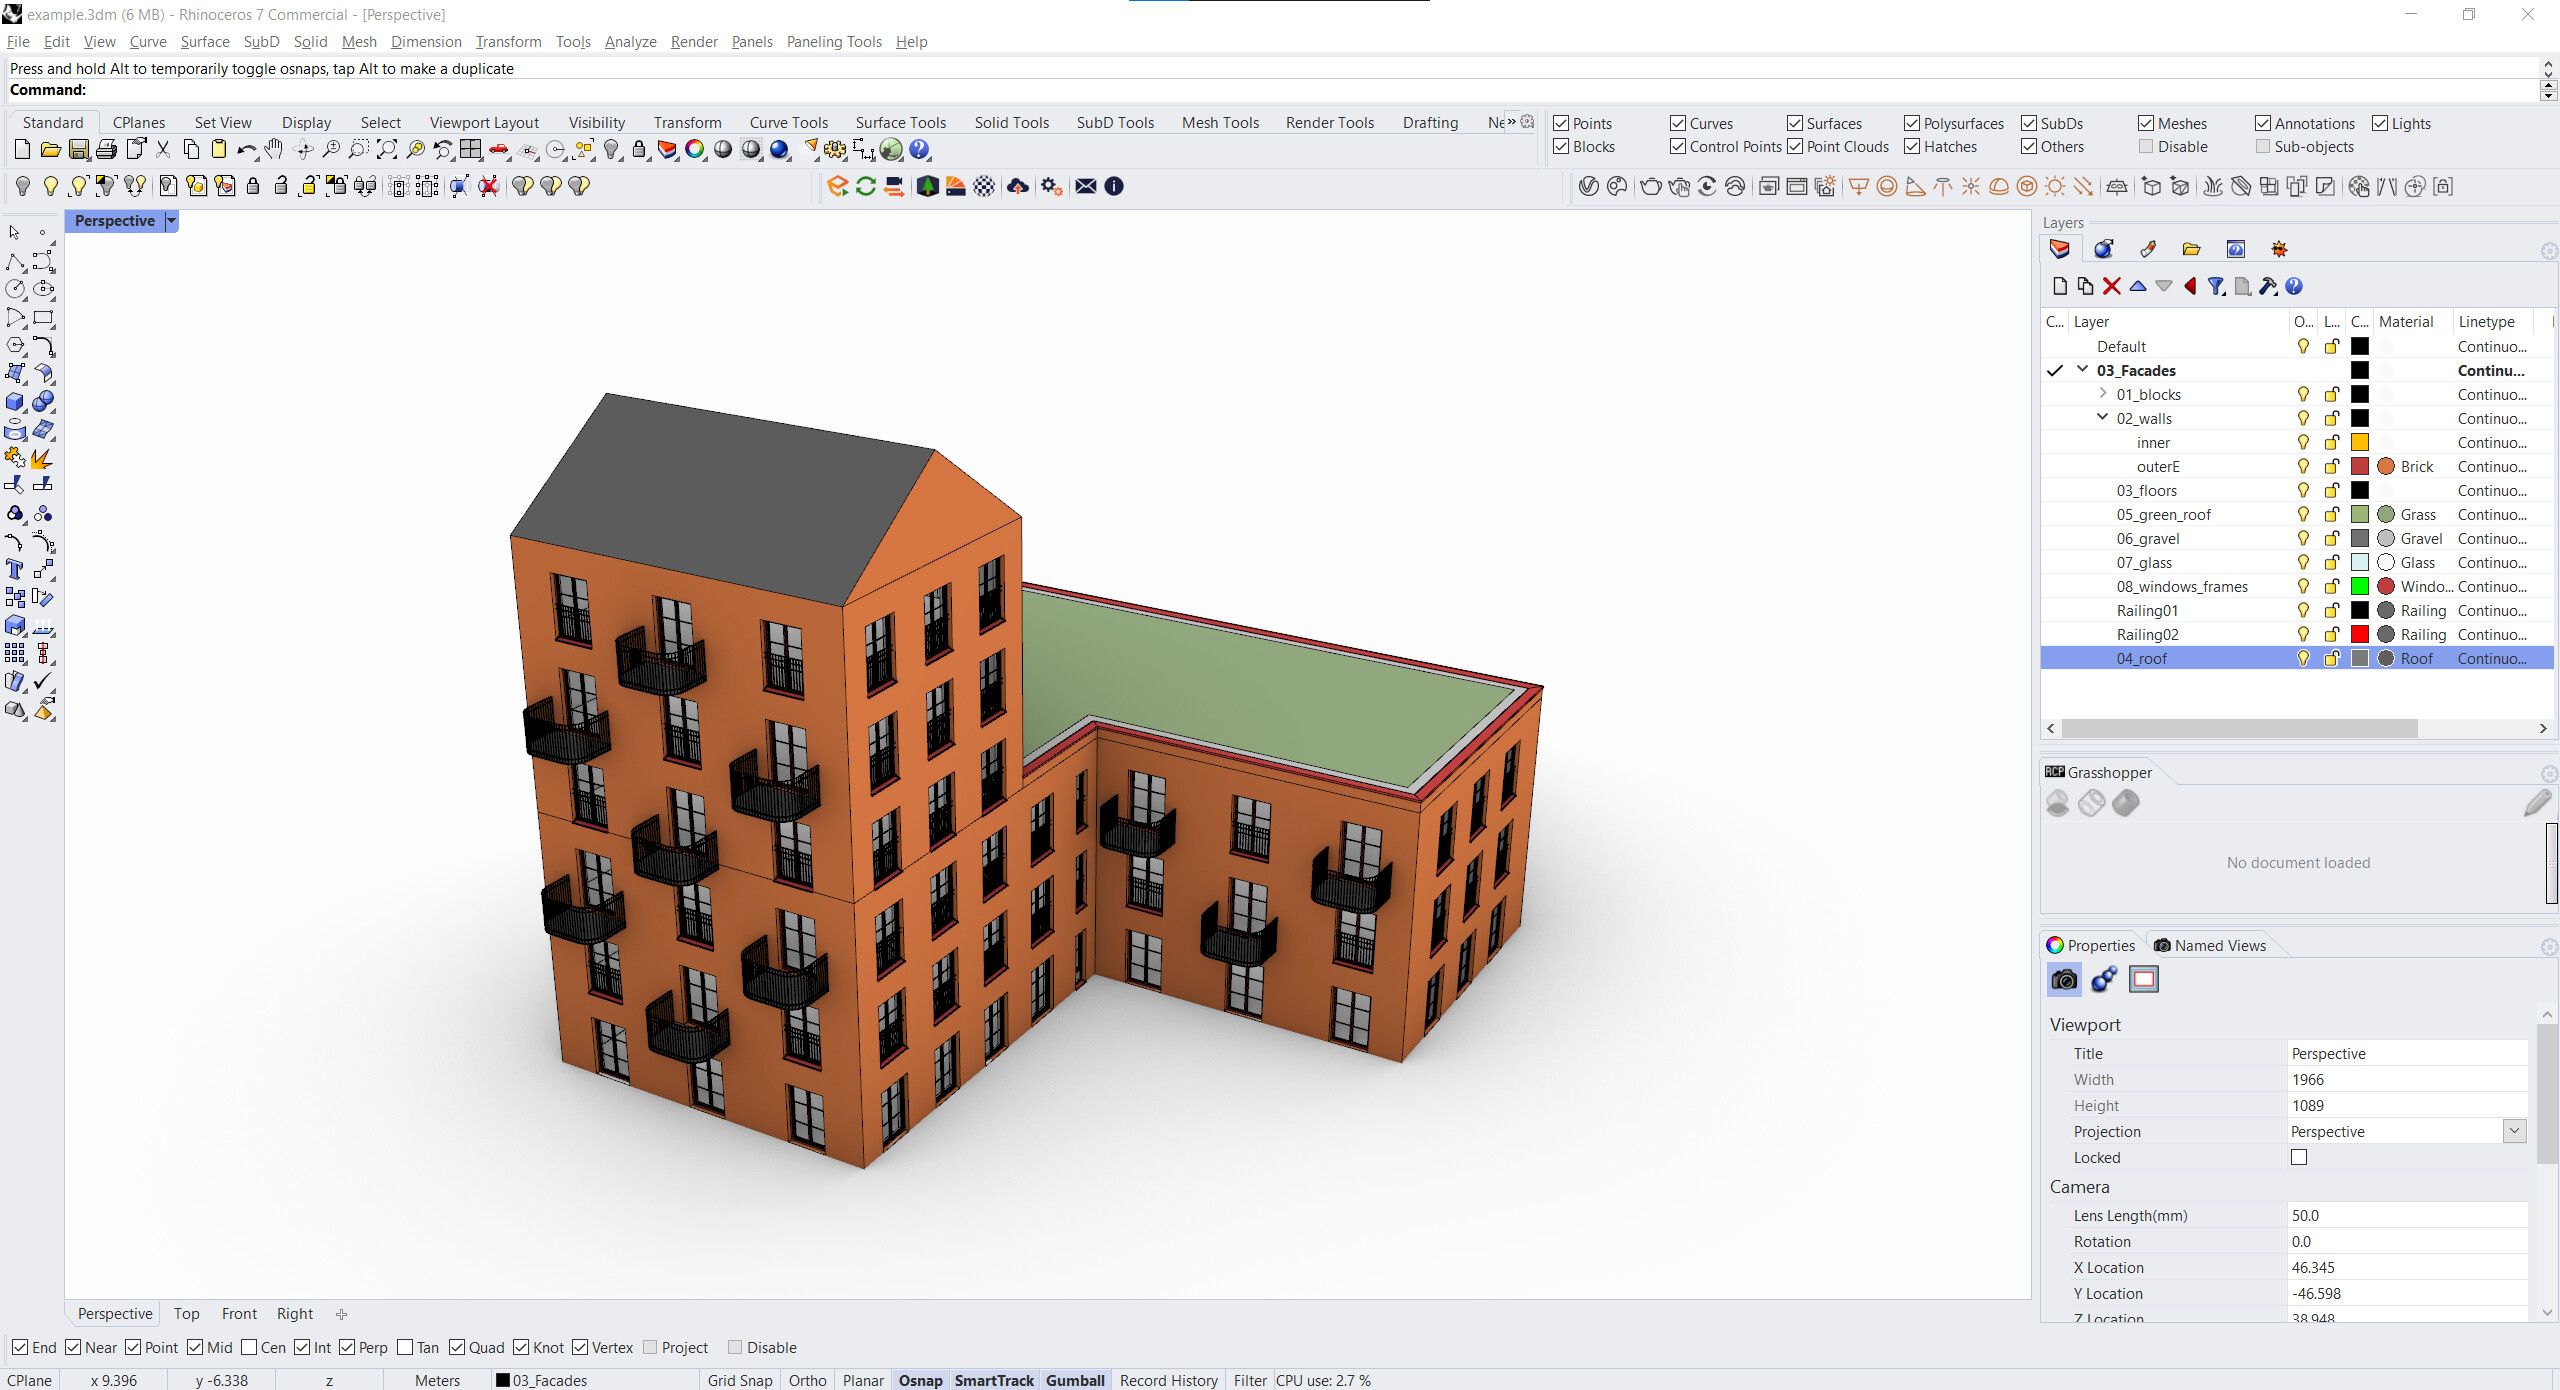Enable the Tan object snap
This screenshot has width=2560, height=1390.
(x=405, y=1347)
